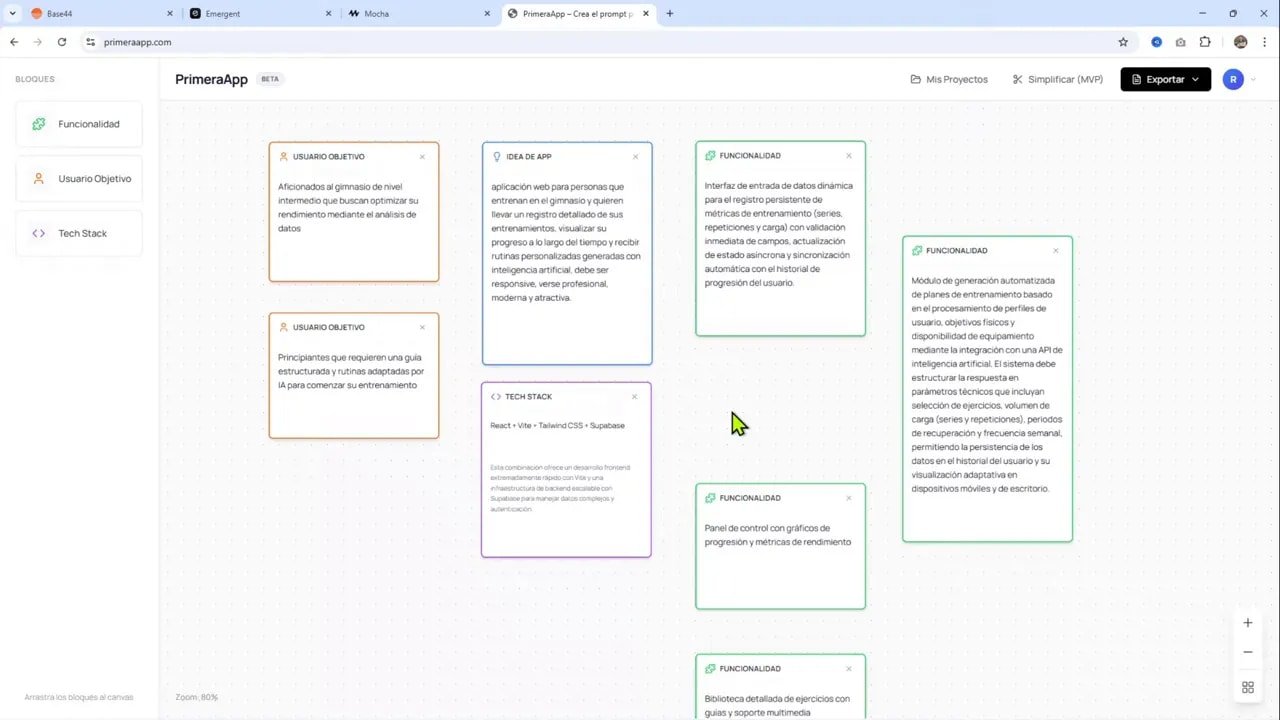Open the grid overview icon at bottom right
Screen dimensions: 1280x720
tap(1247, 687)
